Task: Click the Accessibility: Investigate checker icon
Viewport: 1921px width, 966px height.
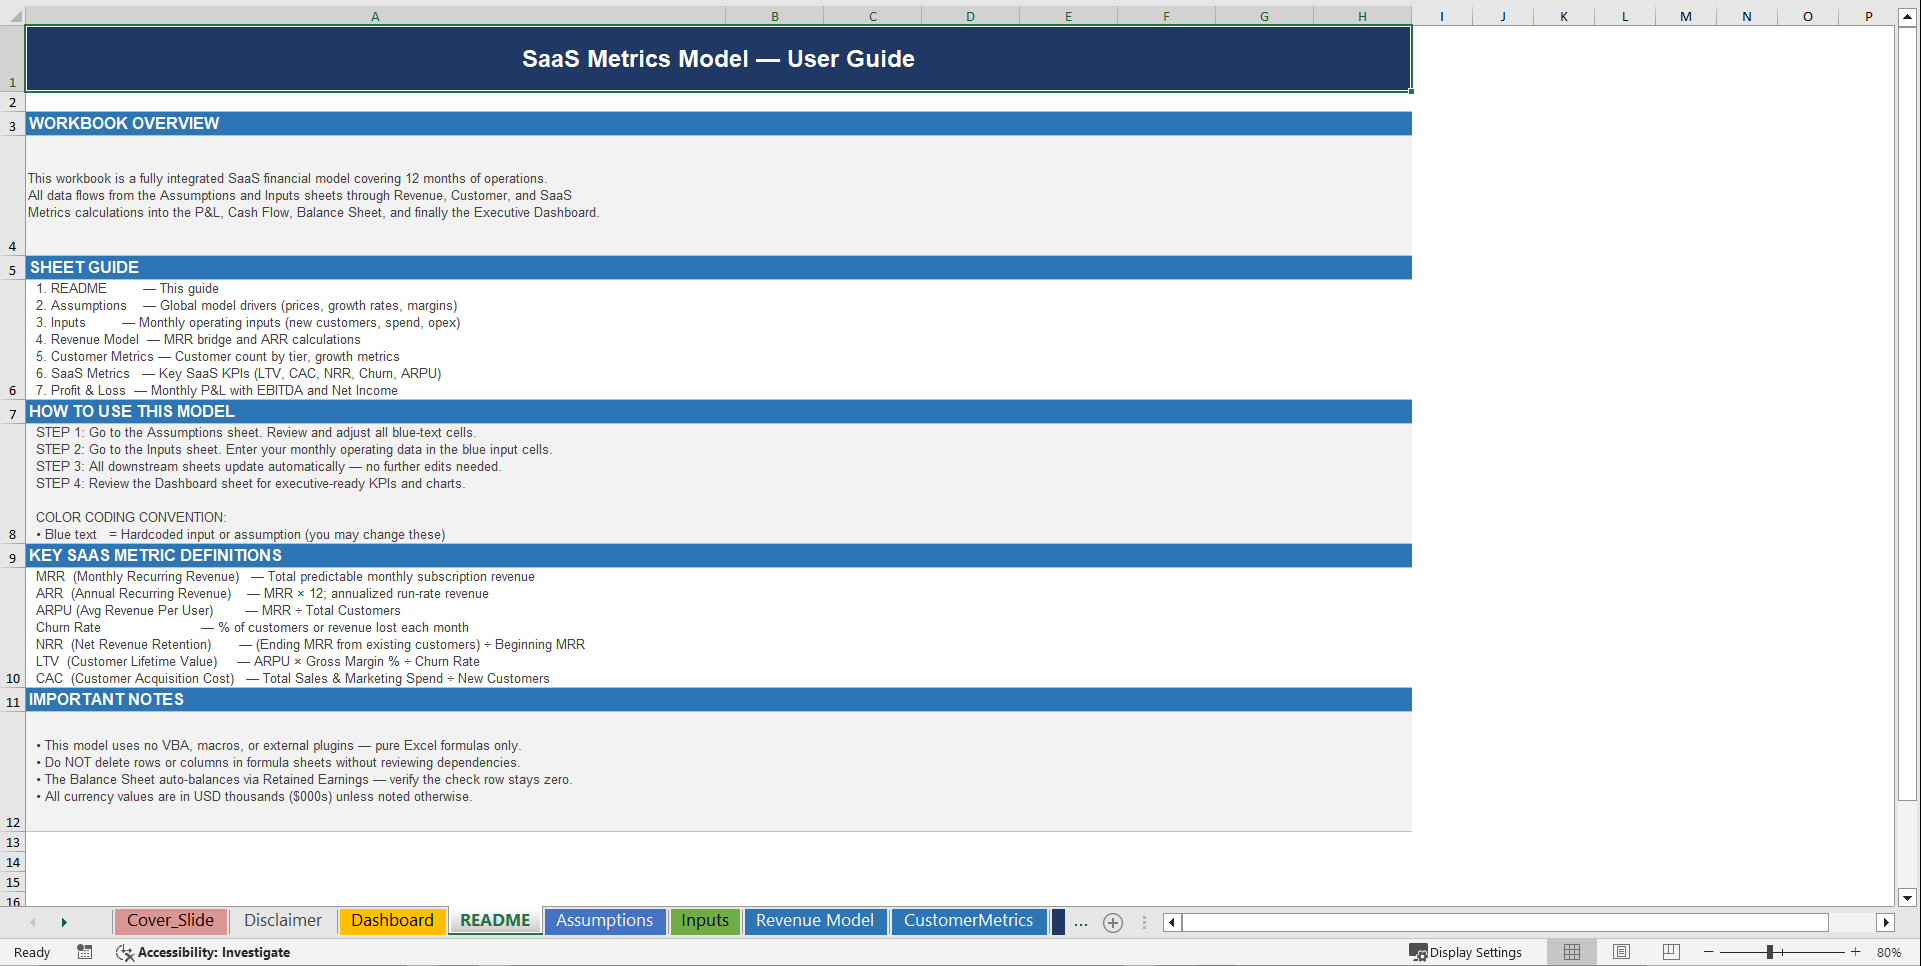Action: [125, 953]
